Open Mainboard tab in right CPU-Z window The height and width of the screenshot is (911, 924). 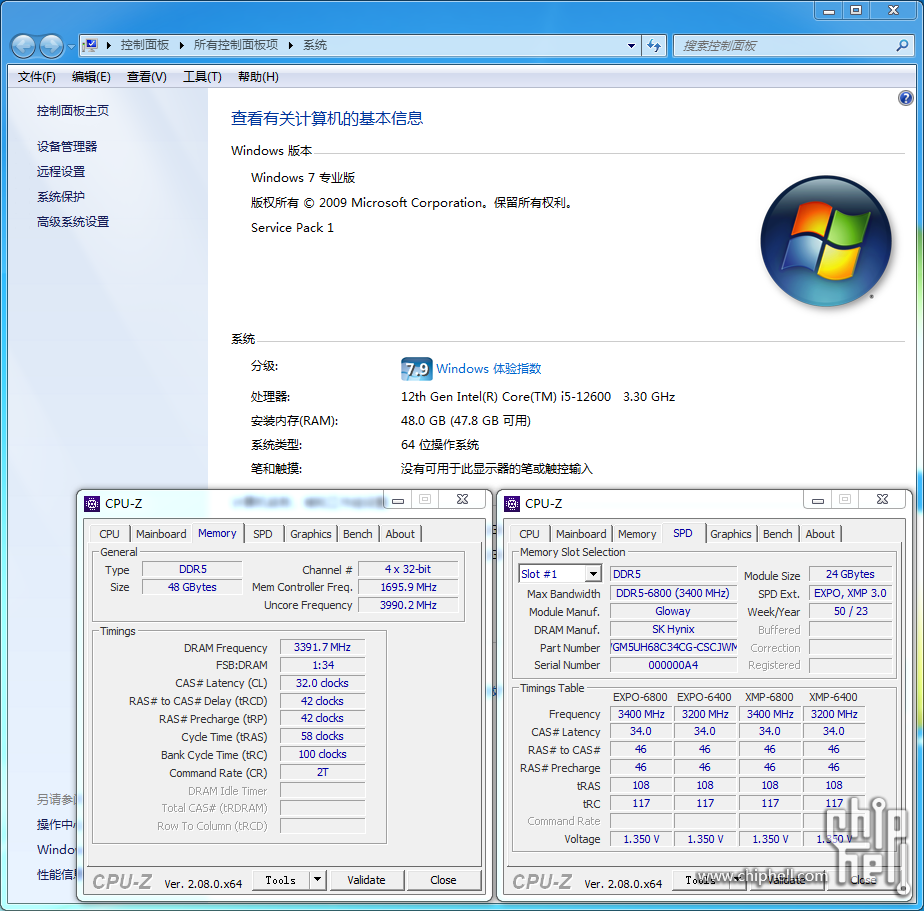point(581,534)
